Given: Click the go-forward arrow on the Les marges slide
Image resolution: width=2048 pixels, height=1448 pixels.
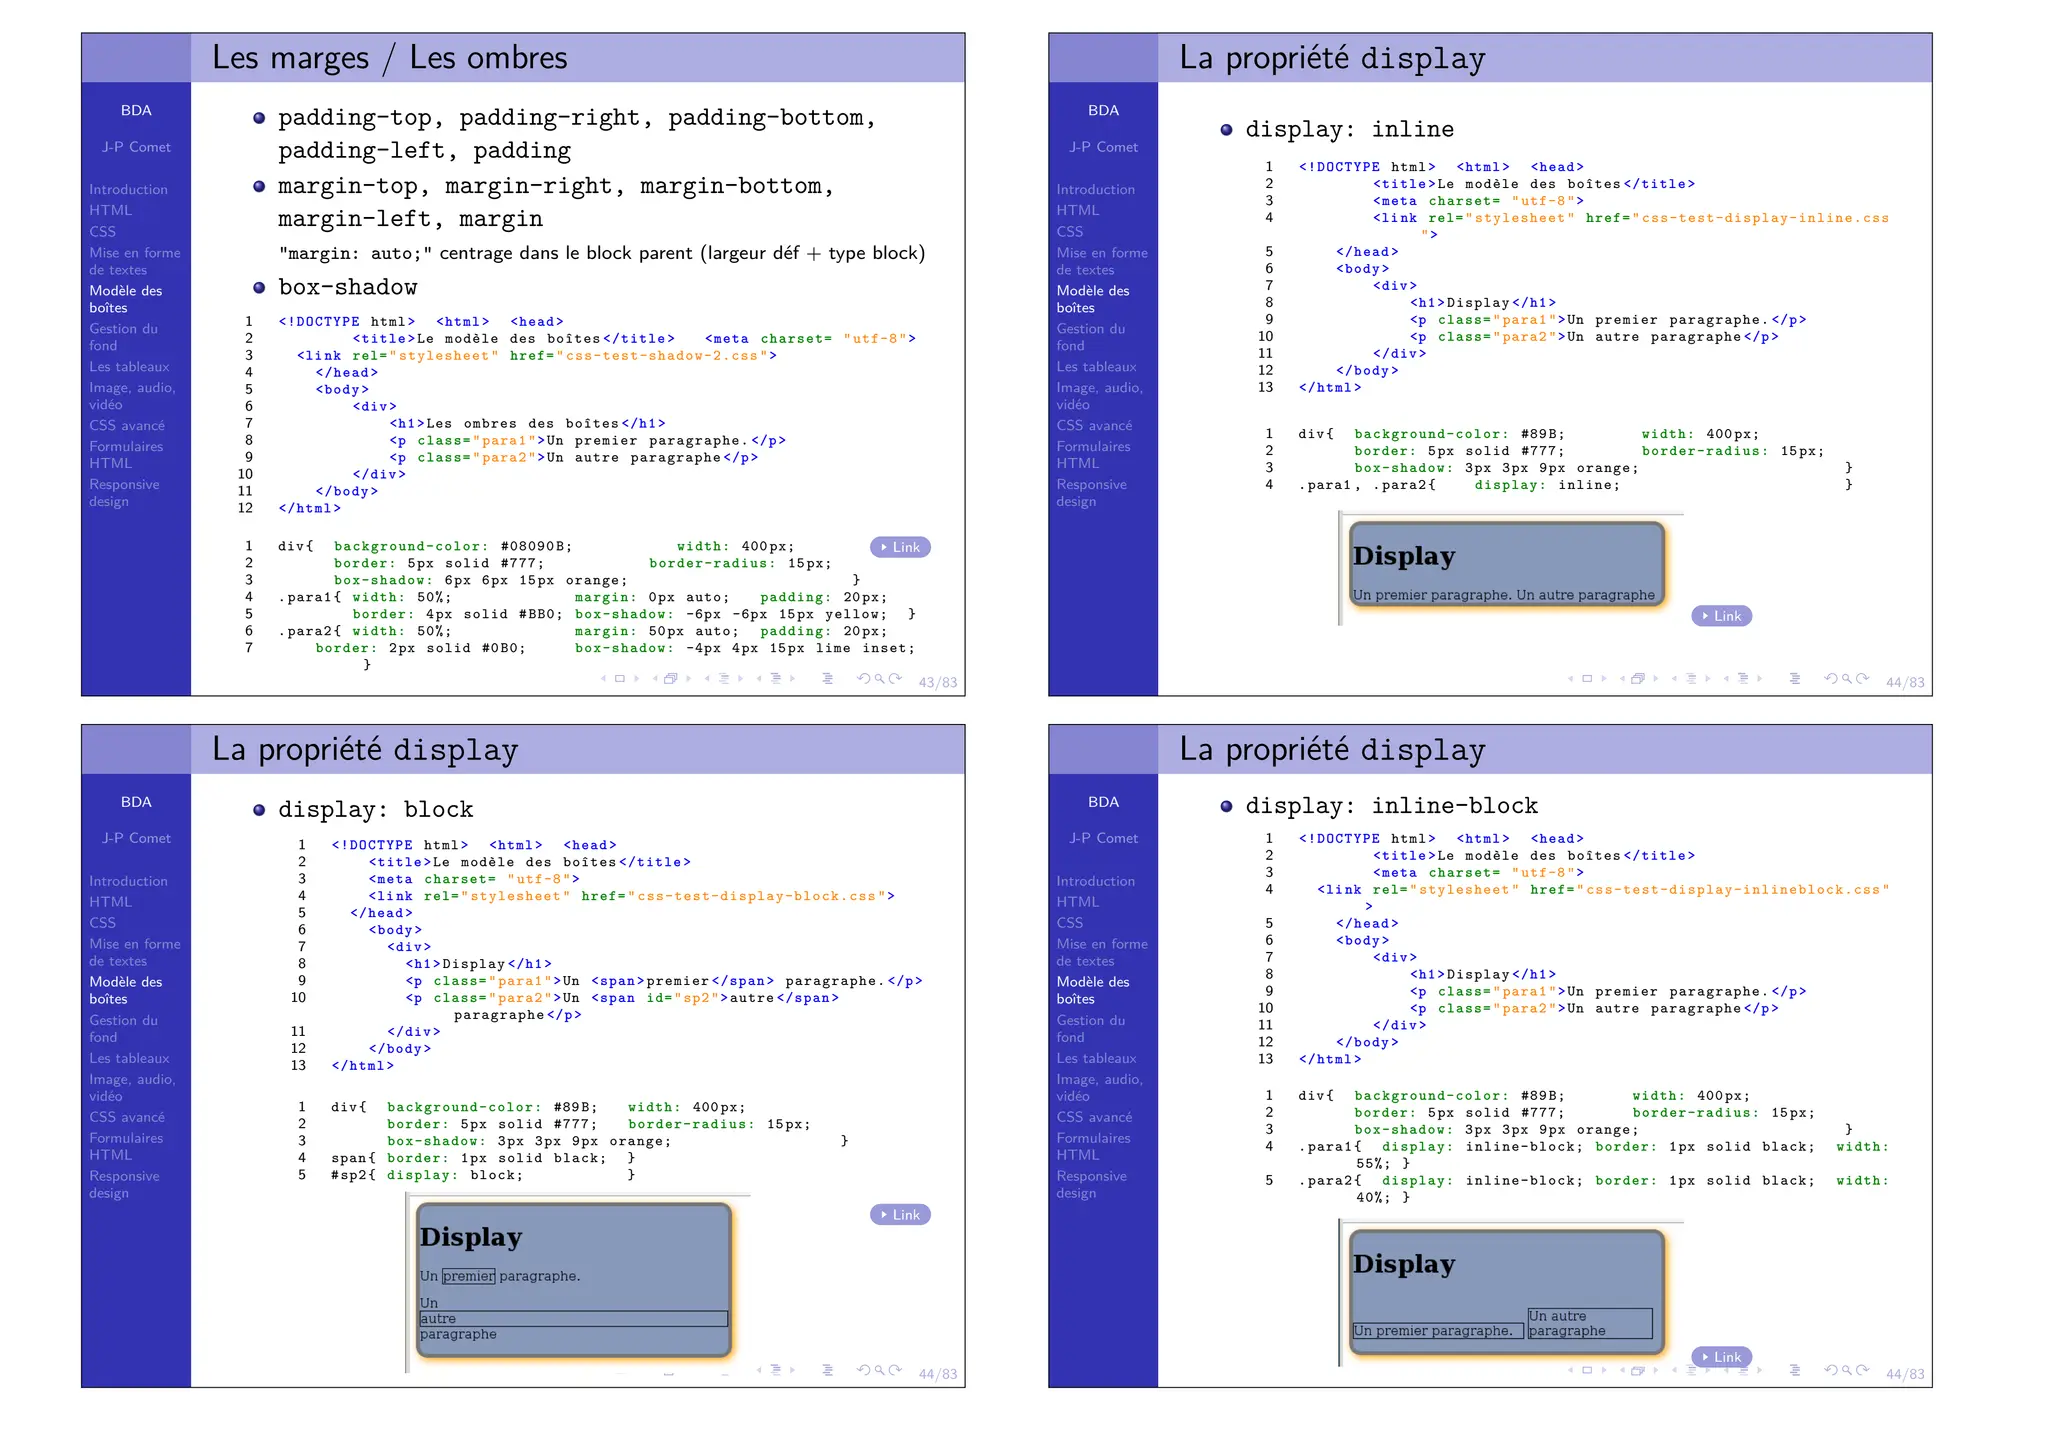Looking at the screenshot, I should 896,679.
